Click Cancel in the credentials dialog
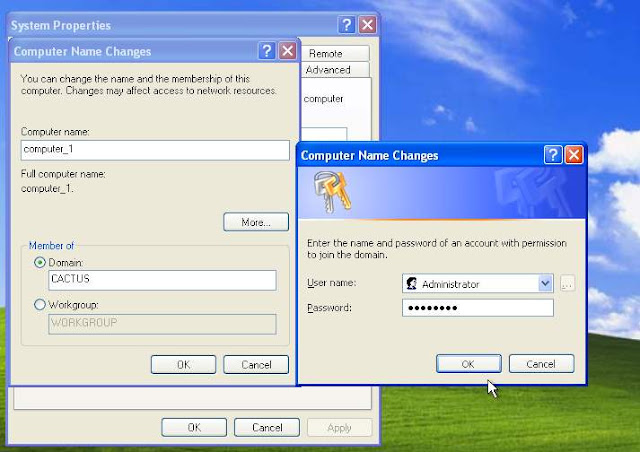The width and height of the screenshot is (640, 452). pos(541,364)
